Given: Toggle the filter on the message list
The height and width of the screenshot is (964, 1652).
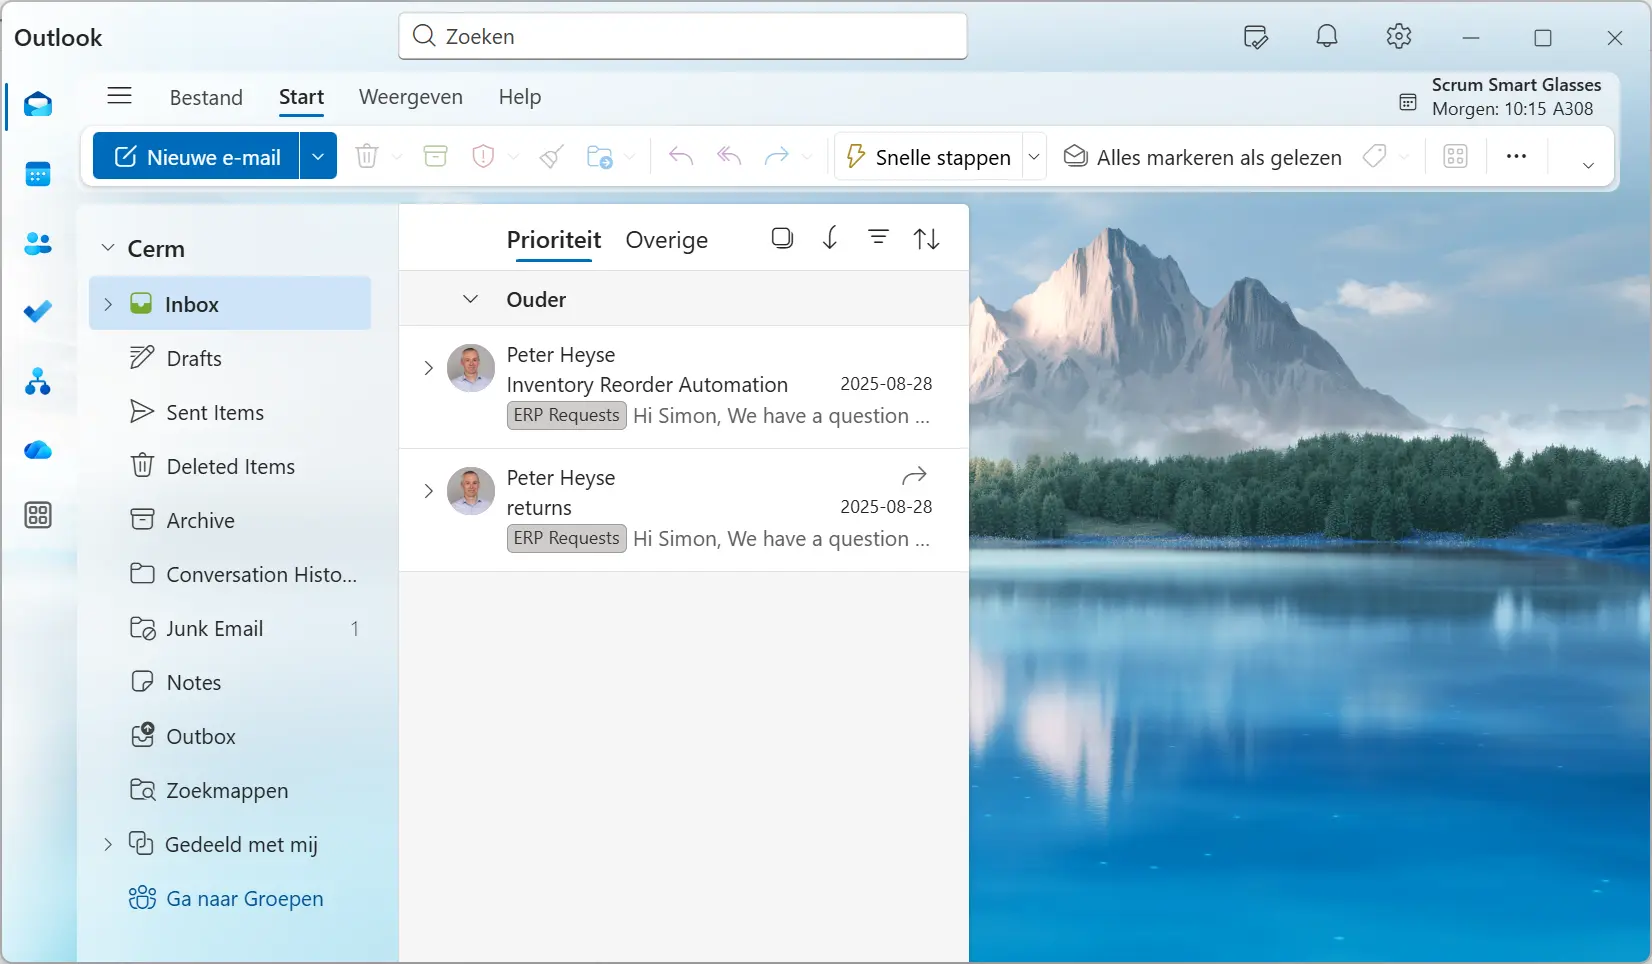Looking at the screenshot, I should (x=878, y=238).
